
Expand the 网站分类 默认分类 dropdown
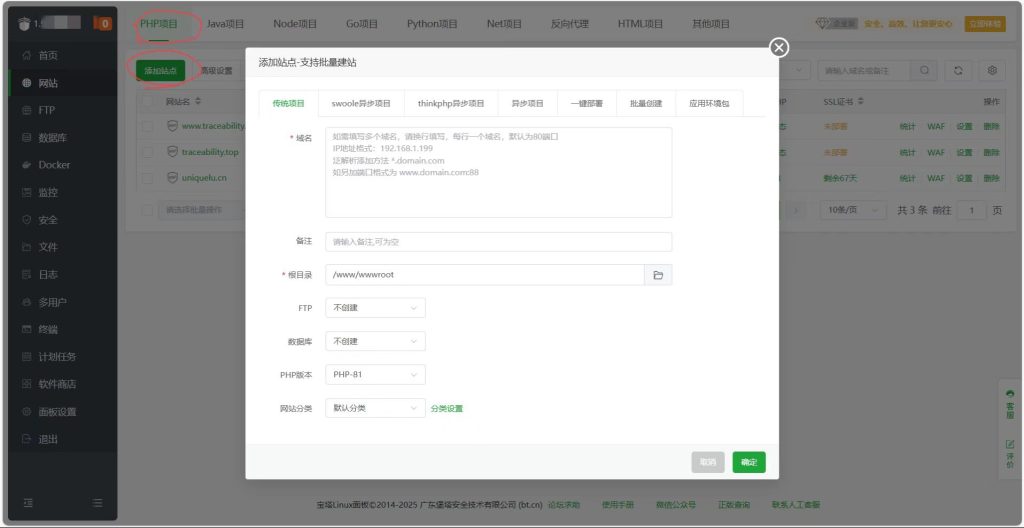375,408
